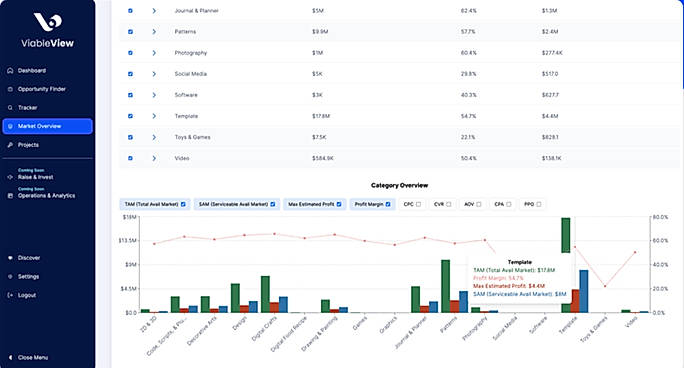The height and width of the screenshot is (368, 684).
Task: Click the green Patterns TAM bar
Action: point(445,286)
